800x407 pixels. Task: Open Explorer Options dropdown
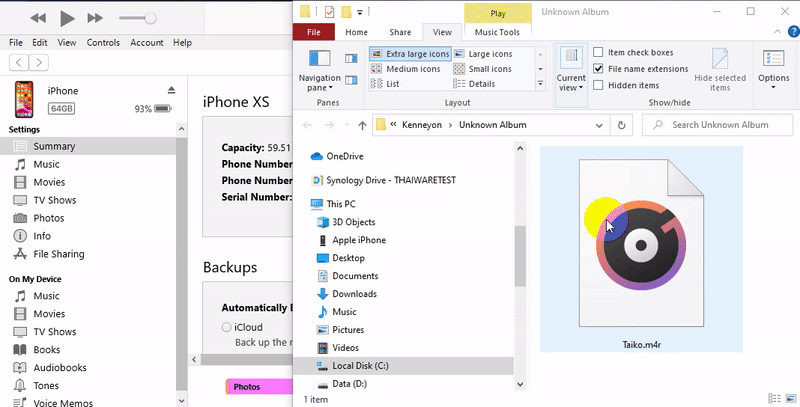click(x=773, y=70)
